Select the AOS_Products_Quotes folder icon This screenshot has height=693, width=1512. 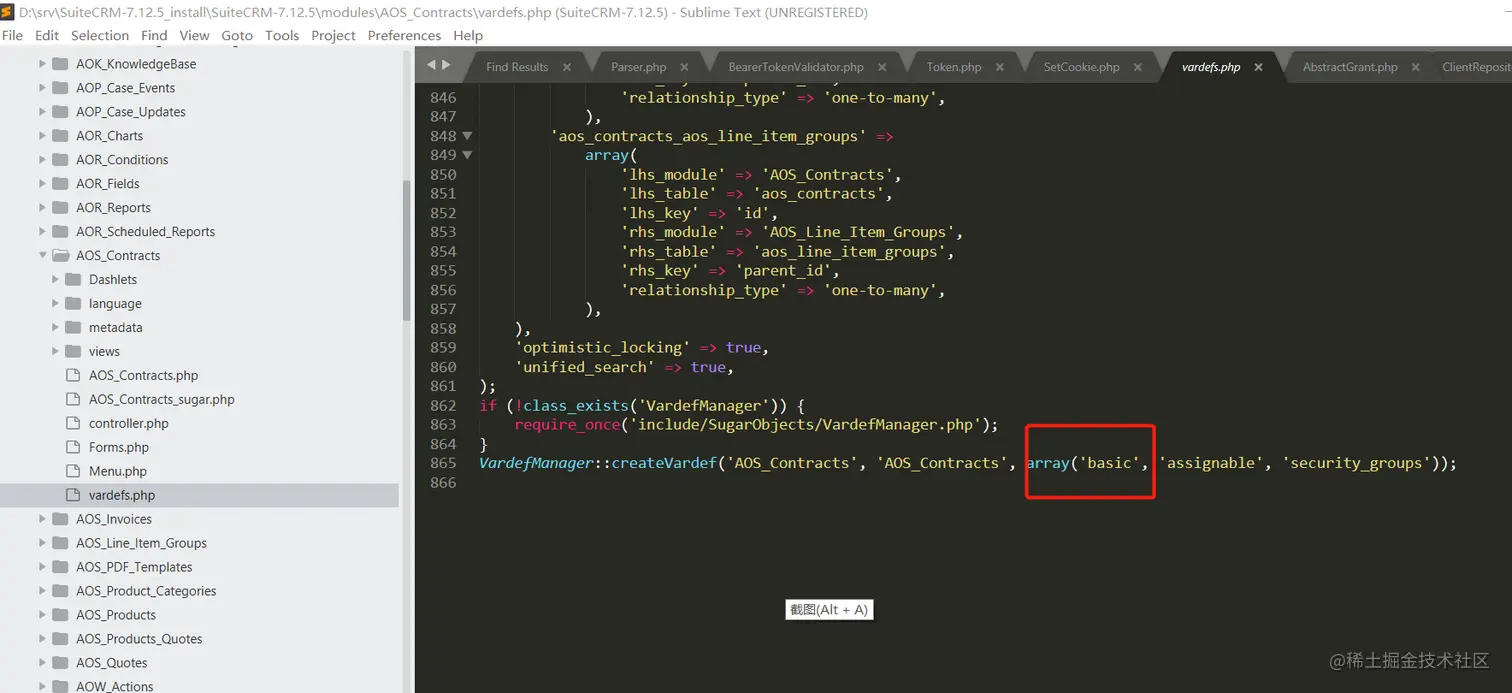coord(60,639)
